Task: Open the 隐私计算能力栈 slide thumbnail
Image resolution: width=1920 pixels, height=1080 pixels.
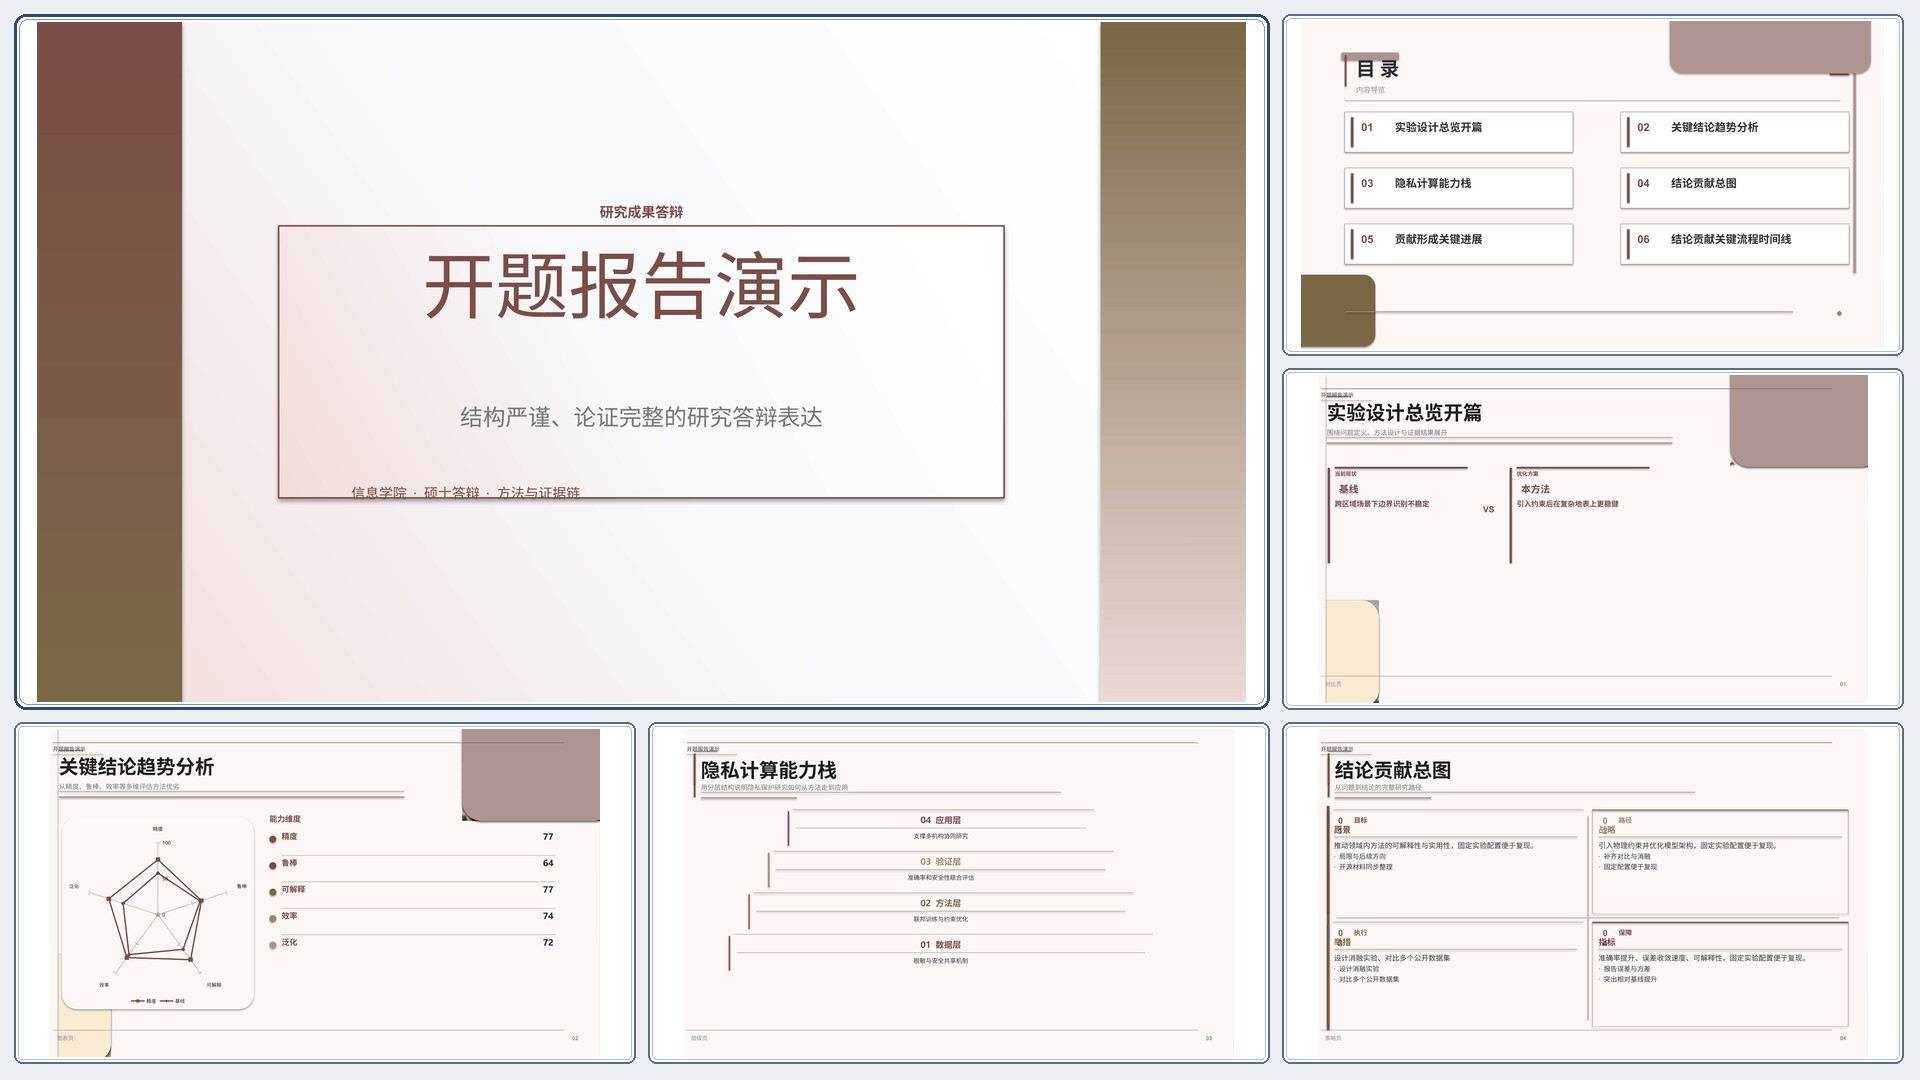Action: coord(958,893)
